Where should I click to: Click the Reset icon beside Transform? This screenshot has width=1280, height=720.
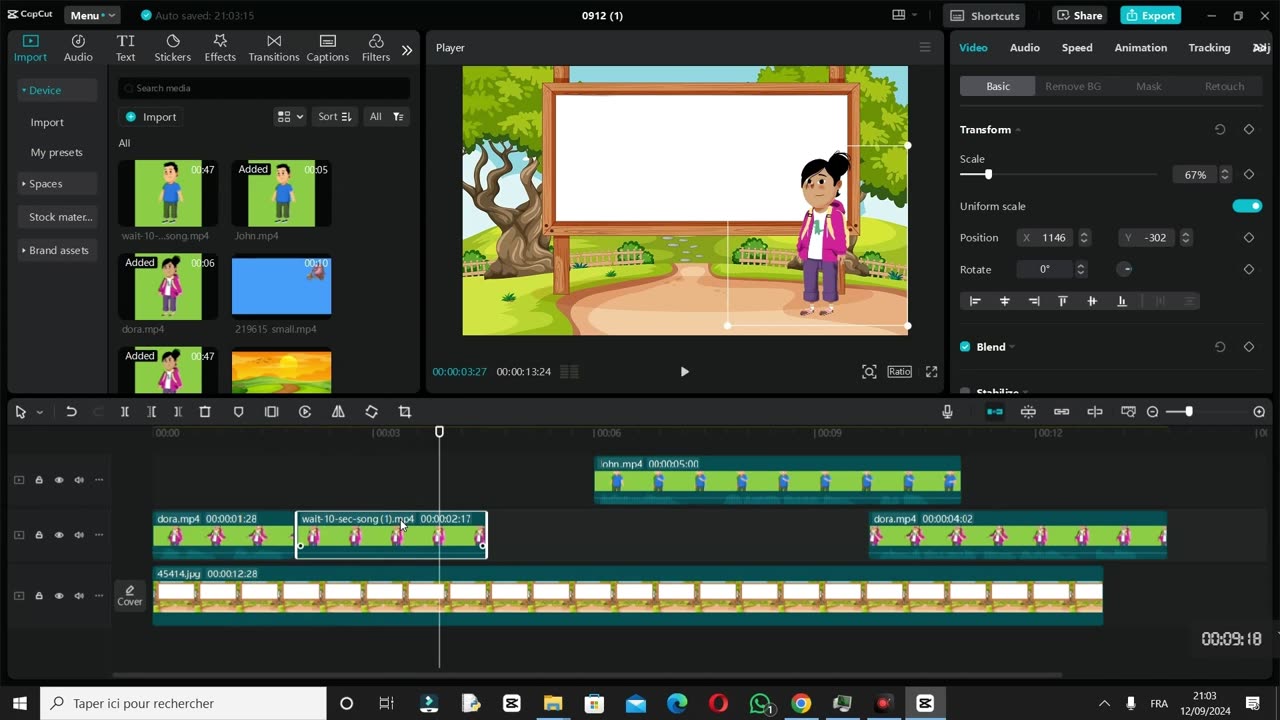pyautogui.click(x=1220, y=130)
